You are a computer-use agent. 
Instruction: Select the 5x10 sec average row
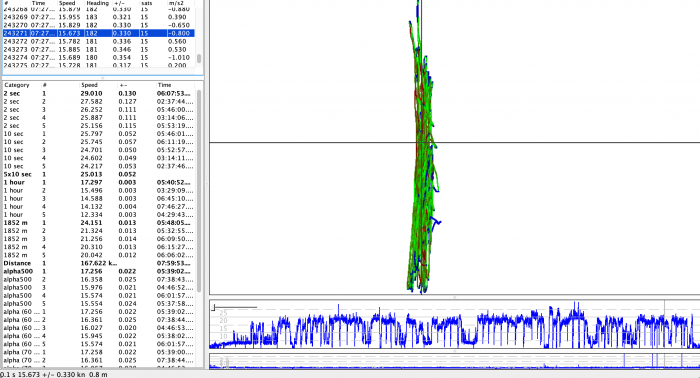tap(99, 174)
